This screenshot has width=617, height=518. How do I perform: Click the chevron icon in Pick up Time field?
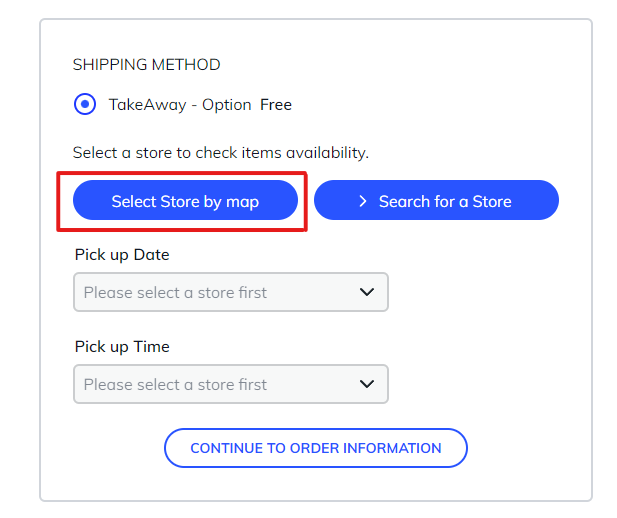[x=367, y=384]
